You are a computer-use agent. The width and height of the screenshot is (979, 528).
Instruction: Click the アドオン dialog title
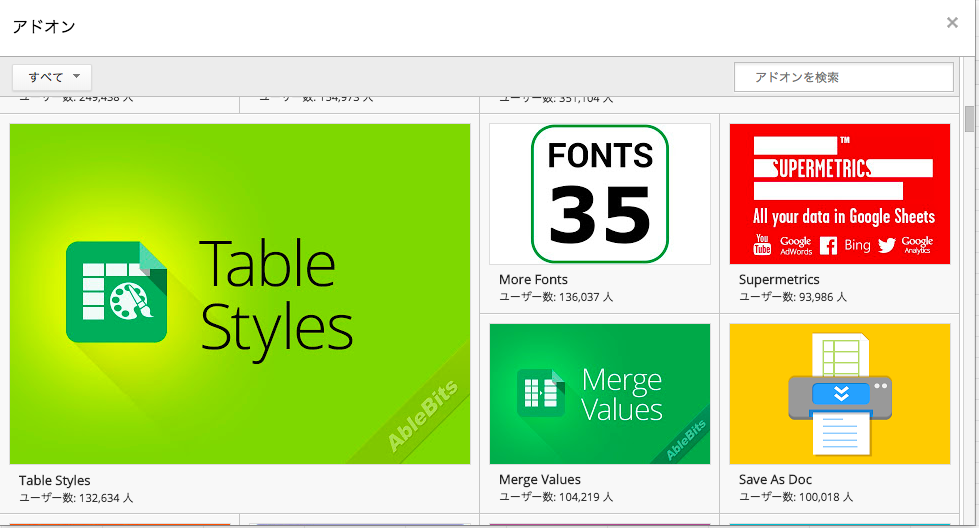pos(44,26)
